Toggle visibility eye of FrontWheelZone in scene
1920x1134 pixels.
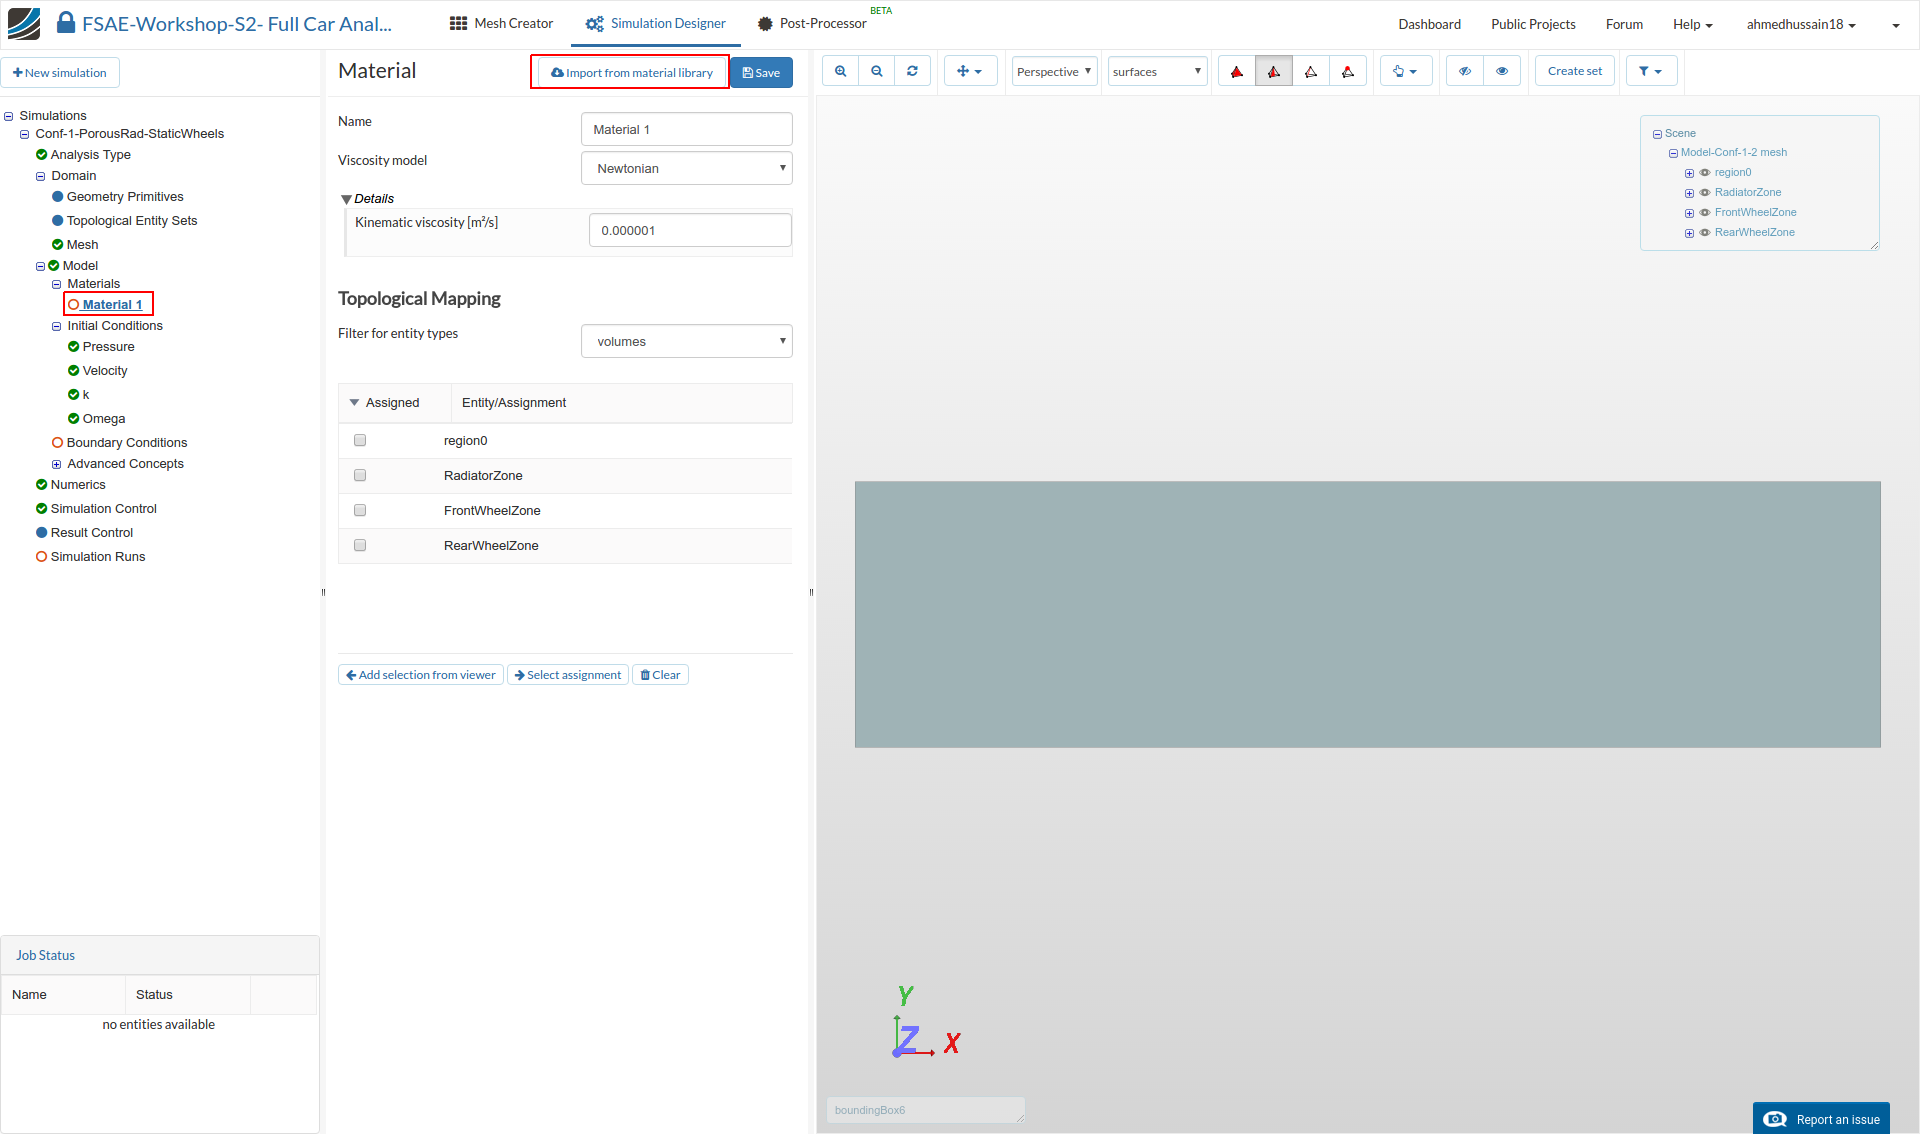click(x=1705, y=212)
